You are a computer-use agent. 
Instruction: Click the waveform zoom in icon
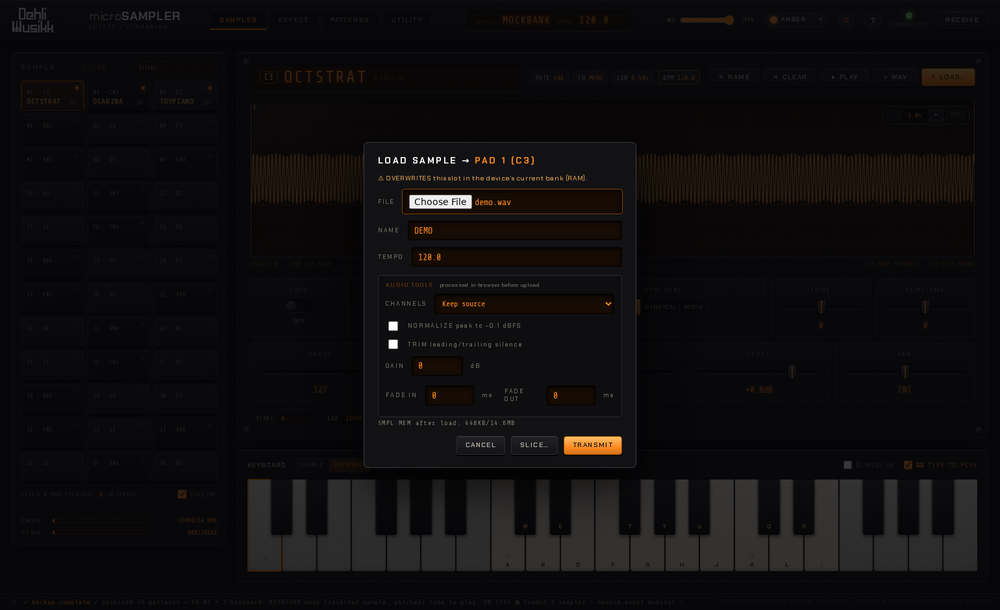point(936,115)
